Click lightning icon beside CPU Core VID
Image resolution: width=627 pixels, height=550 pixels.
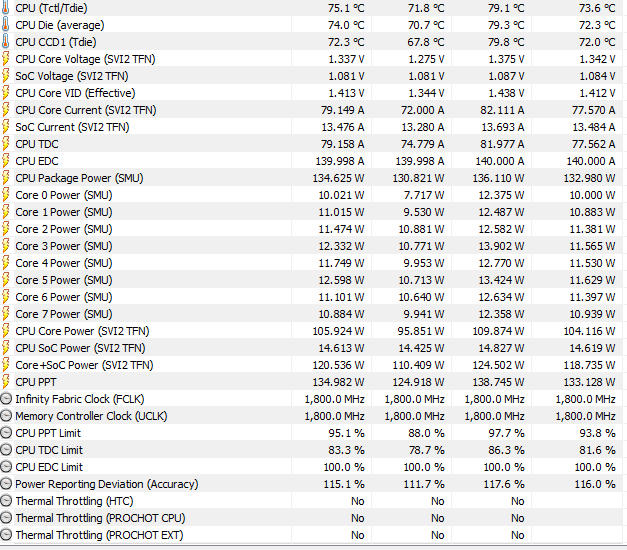pyautogui.click(x=6, y=93)
